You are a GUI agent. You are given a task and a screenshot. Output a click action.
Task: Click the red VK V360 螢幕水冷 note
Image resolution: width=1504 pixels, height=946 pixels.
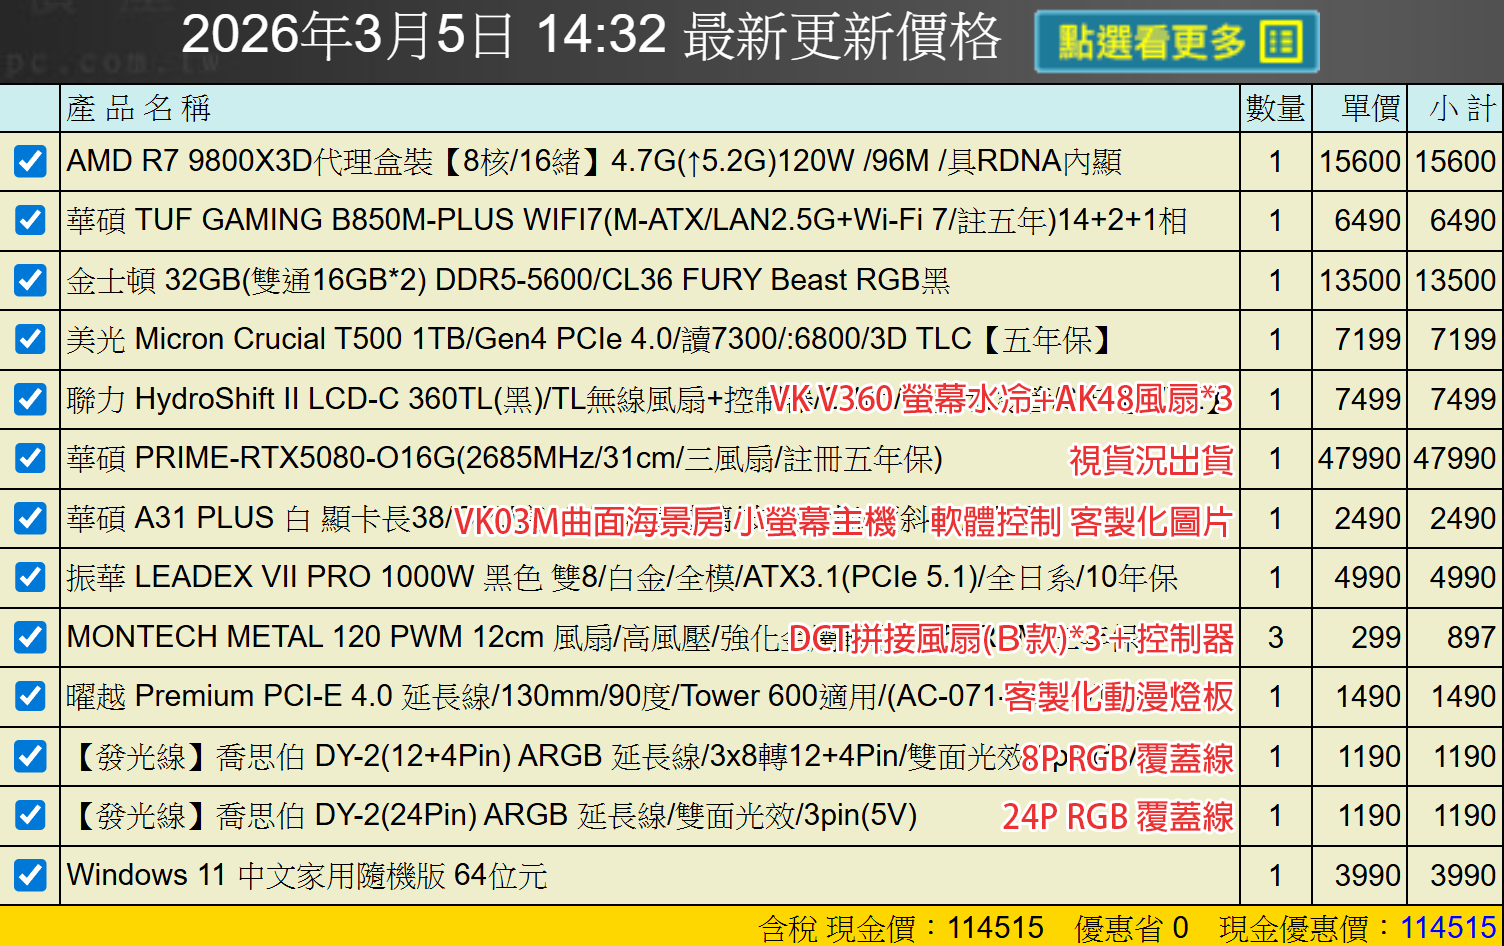point(1001,399)
